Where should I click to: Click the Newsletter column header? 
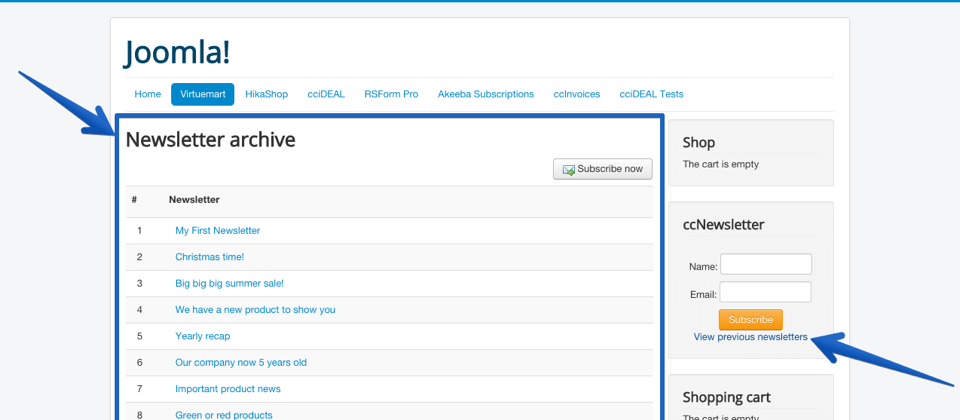[194, 200]
